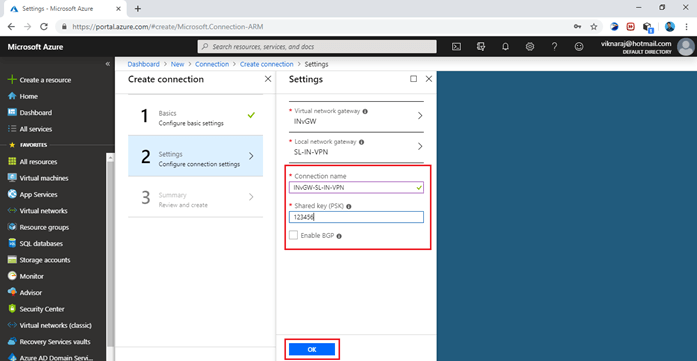Click the New breadcrumb link
This screenshot has height=361, width=697.
[x=177, y=64]
